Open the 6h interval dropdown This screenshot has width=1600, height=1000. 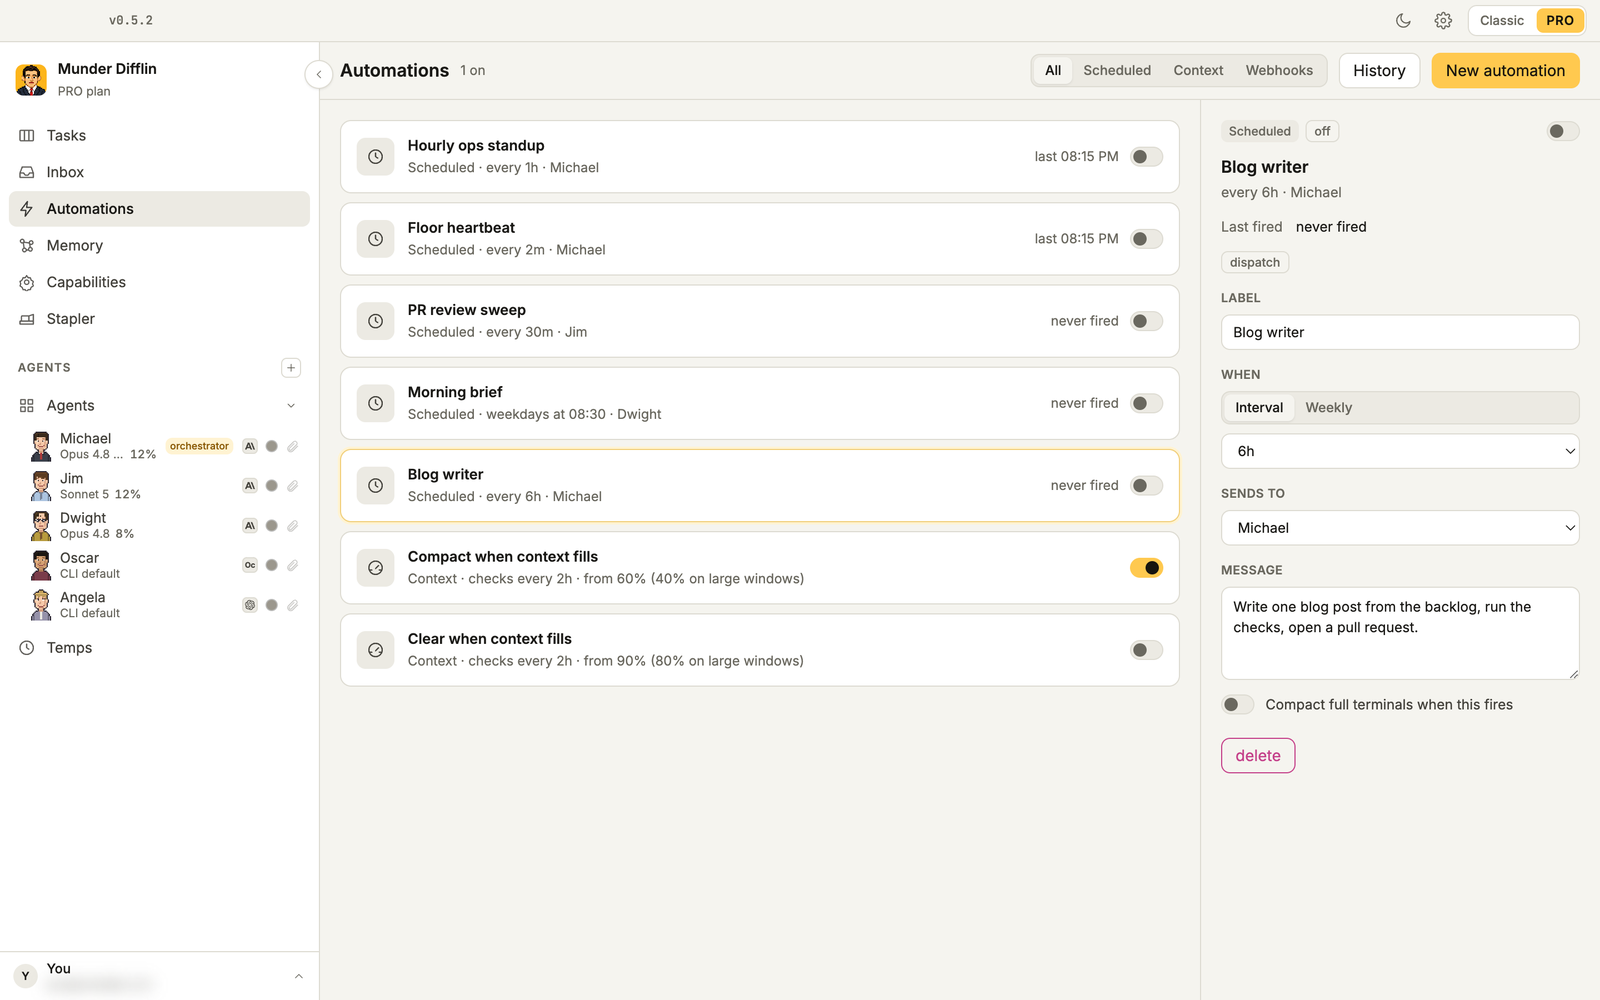click(x=1400, y=451)
